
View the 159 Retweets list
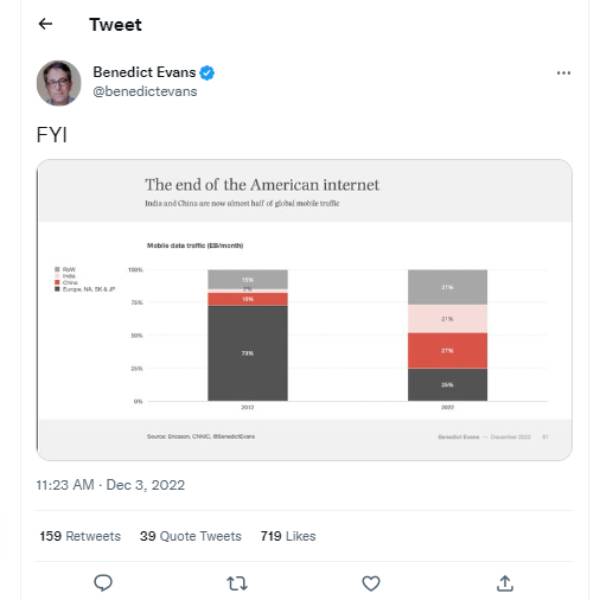pyautogui.click(x=80, y=536)
